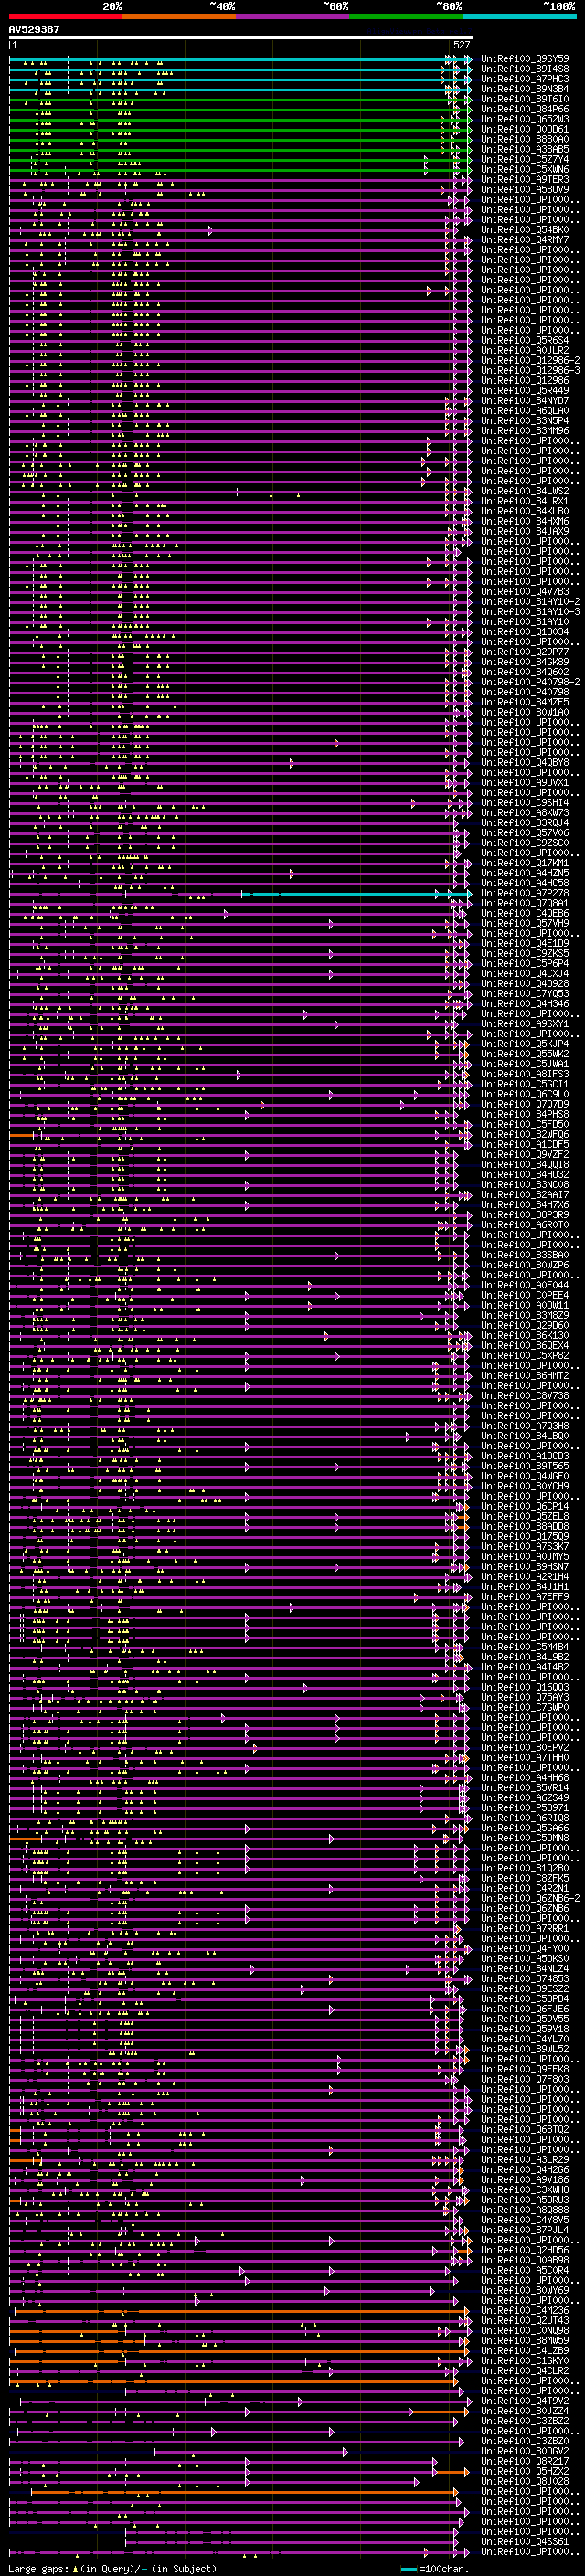This screenshot has height=2576, width=585.
Task: Click the UniRef100_A0JLR2 label
Action: coord(525,350)
